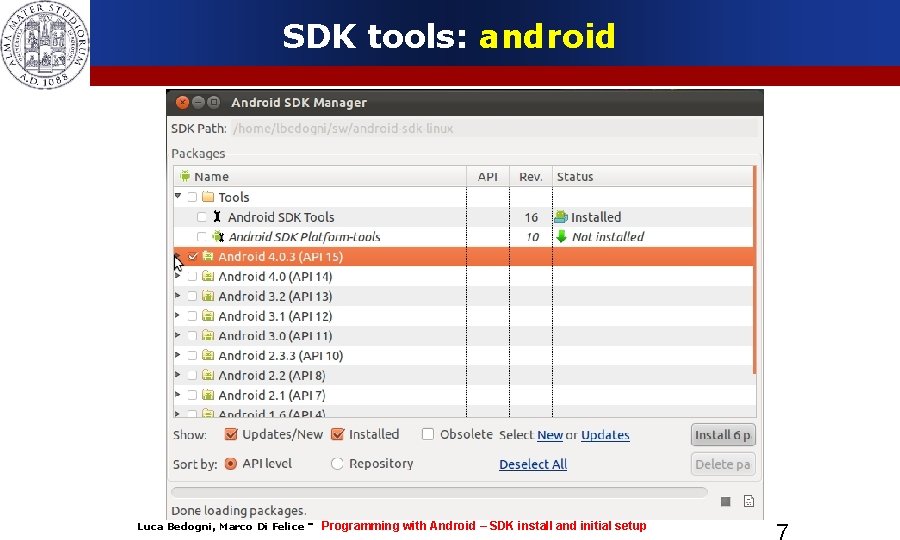Collapse the Tools tree node

(x=178, y=196)
